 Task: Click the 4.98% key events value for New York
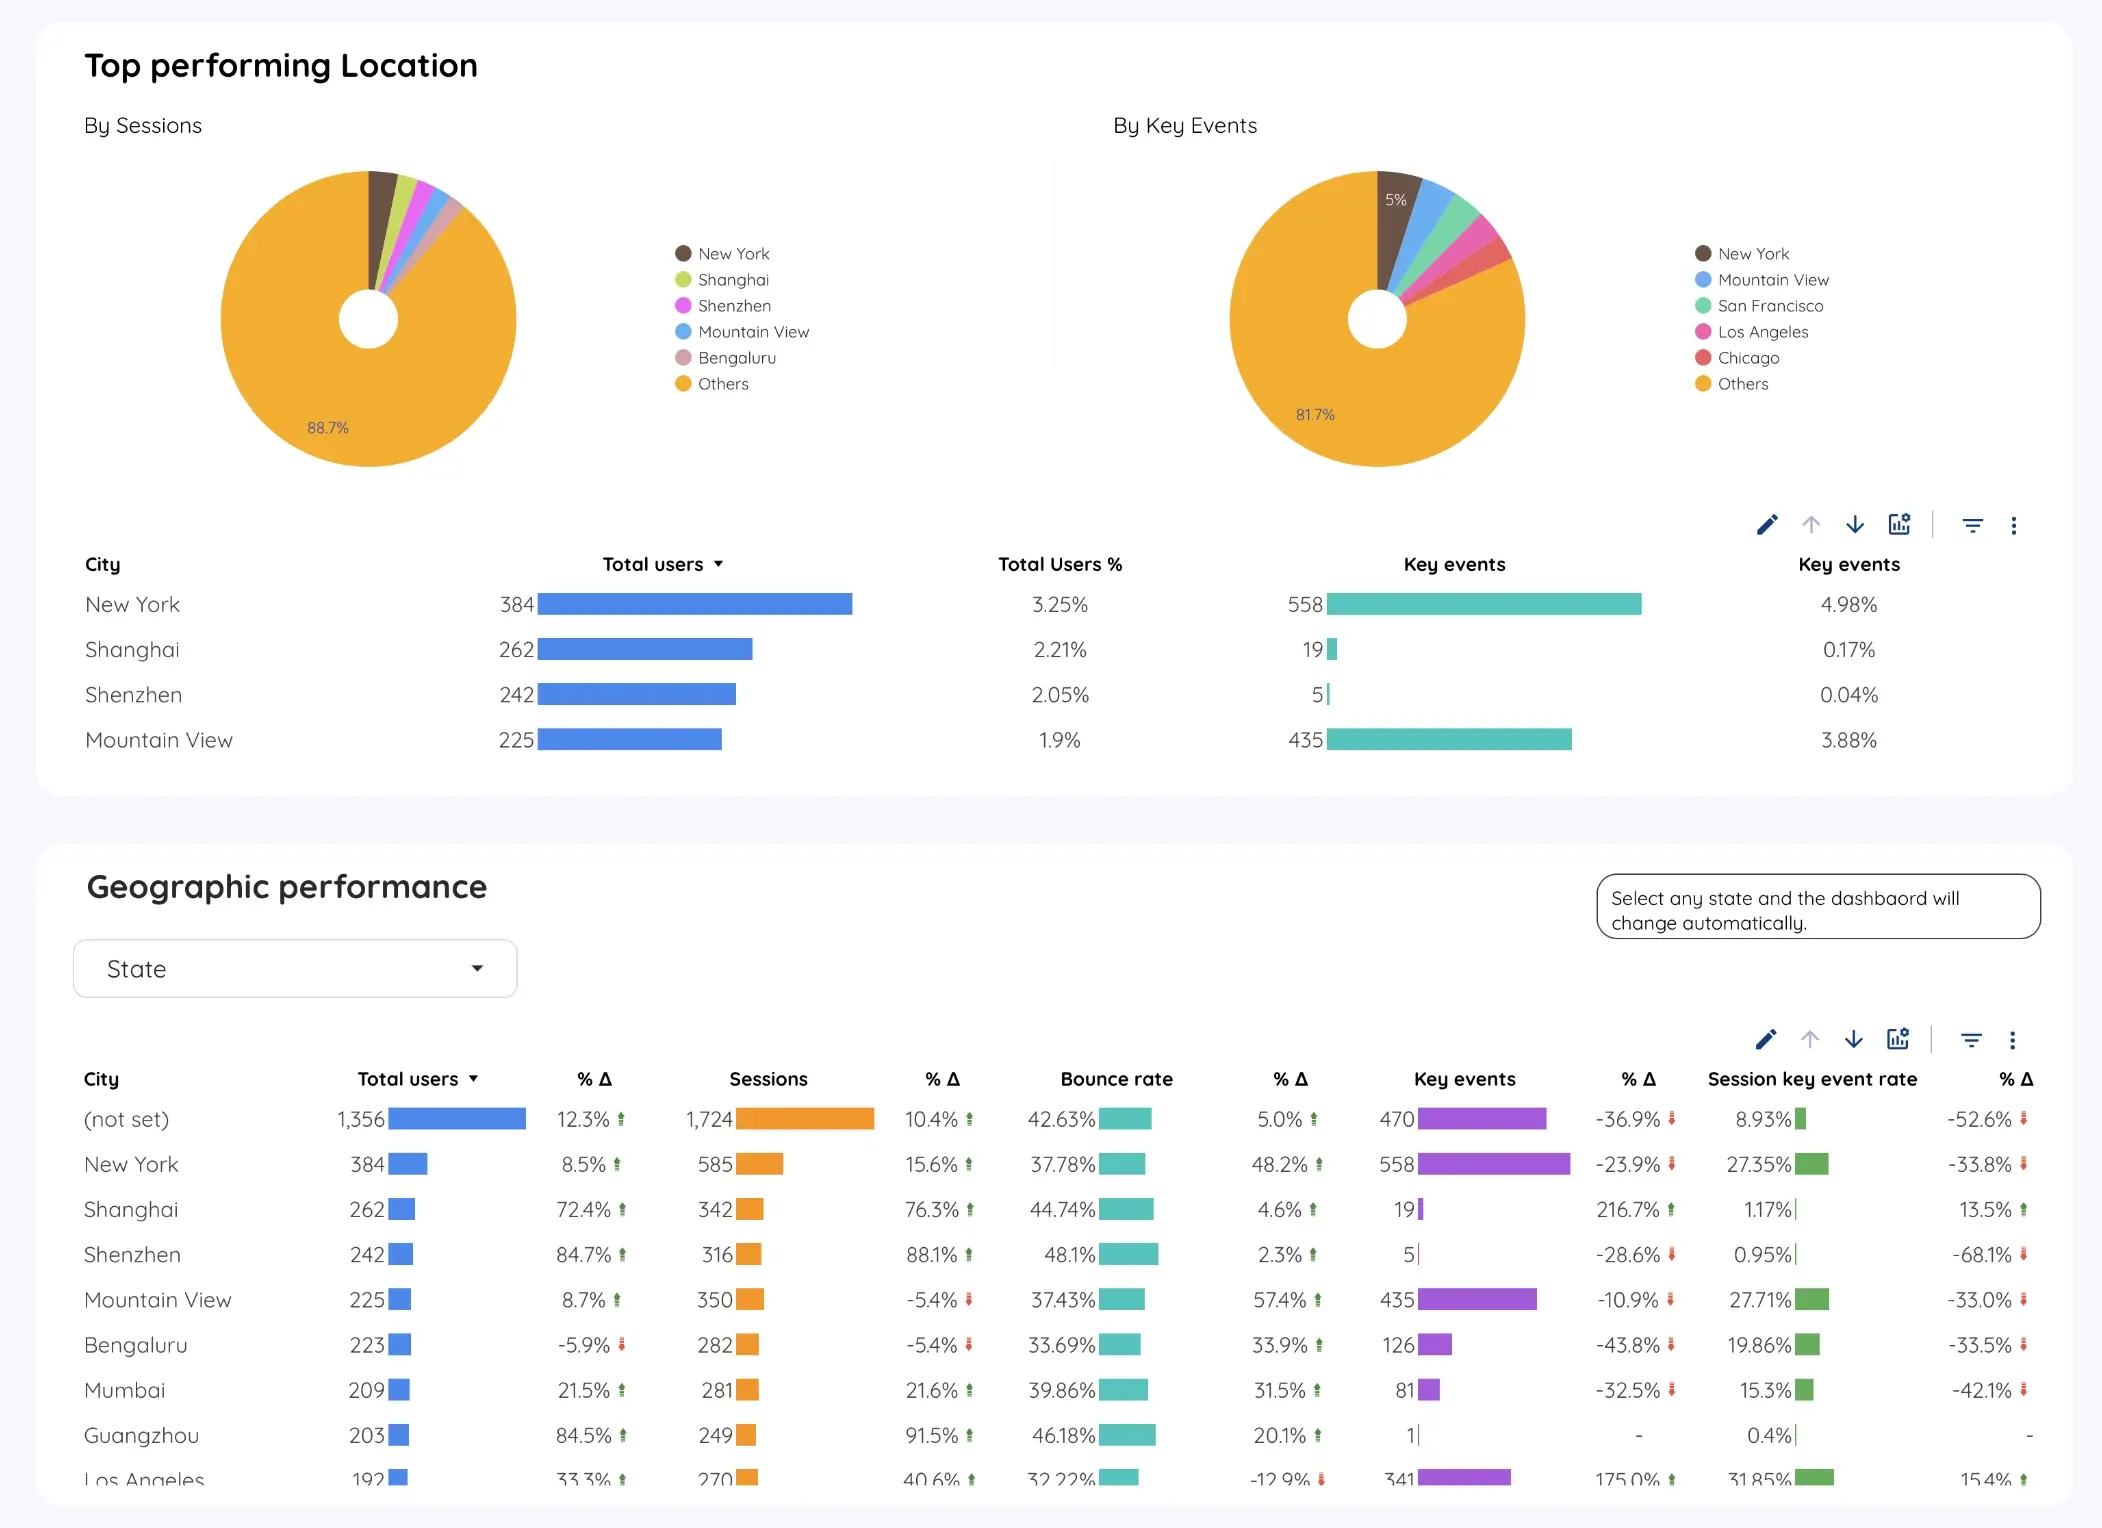1848,605
